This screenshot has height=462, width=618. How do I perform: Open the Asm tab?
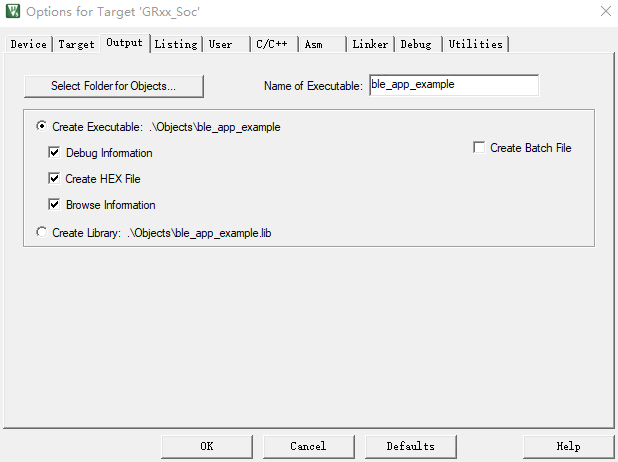pyautogui.click(x=322, y=44)
